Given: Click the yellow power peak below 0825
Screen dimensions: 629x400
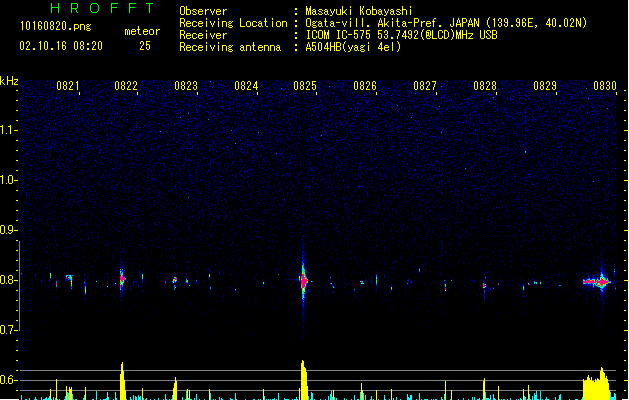Looking at the screenshot, I should coord(304,380).
